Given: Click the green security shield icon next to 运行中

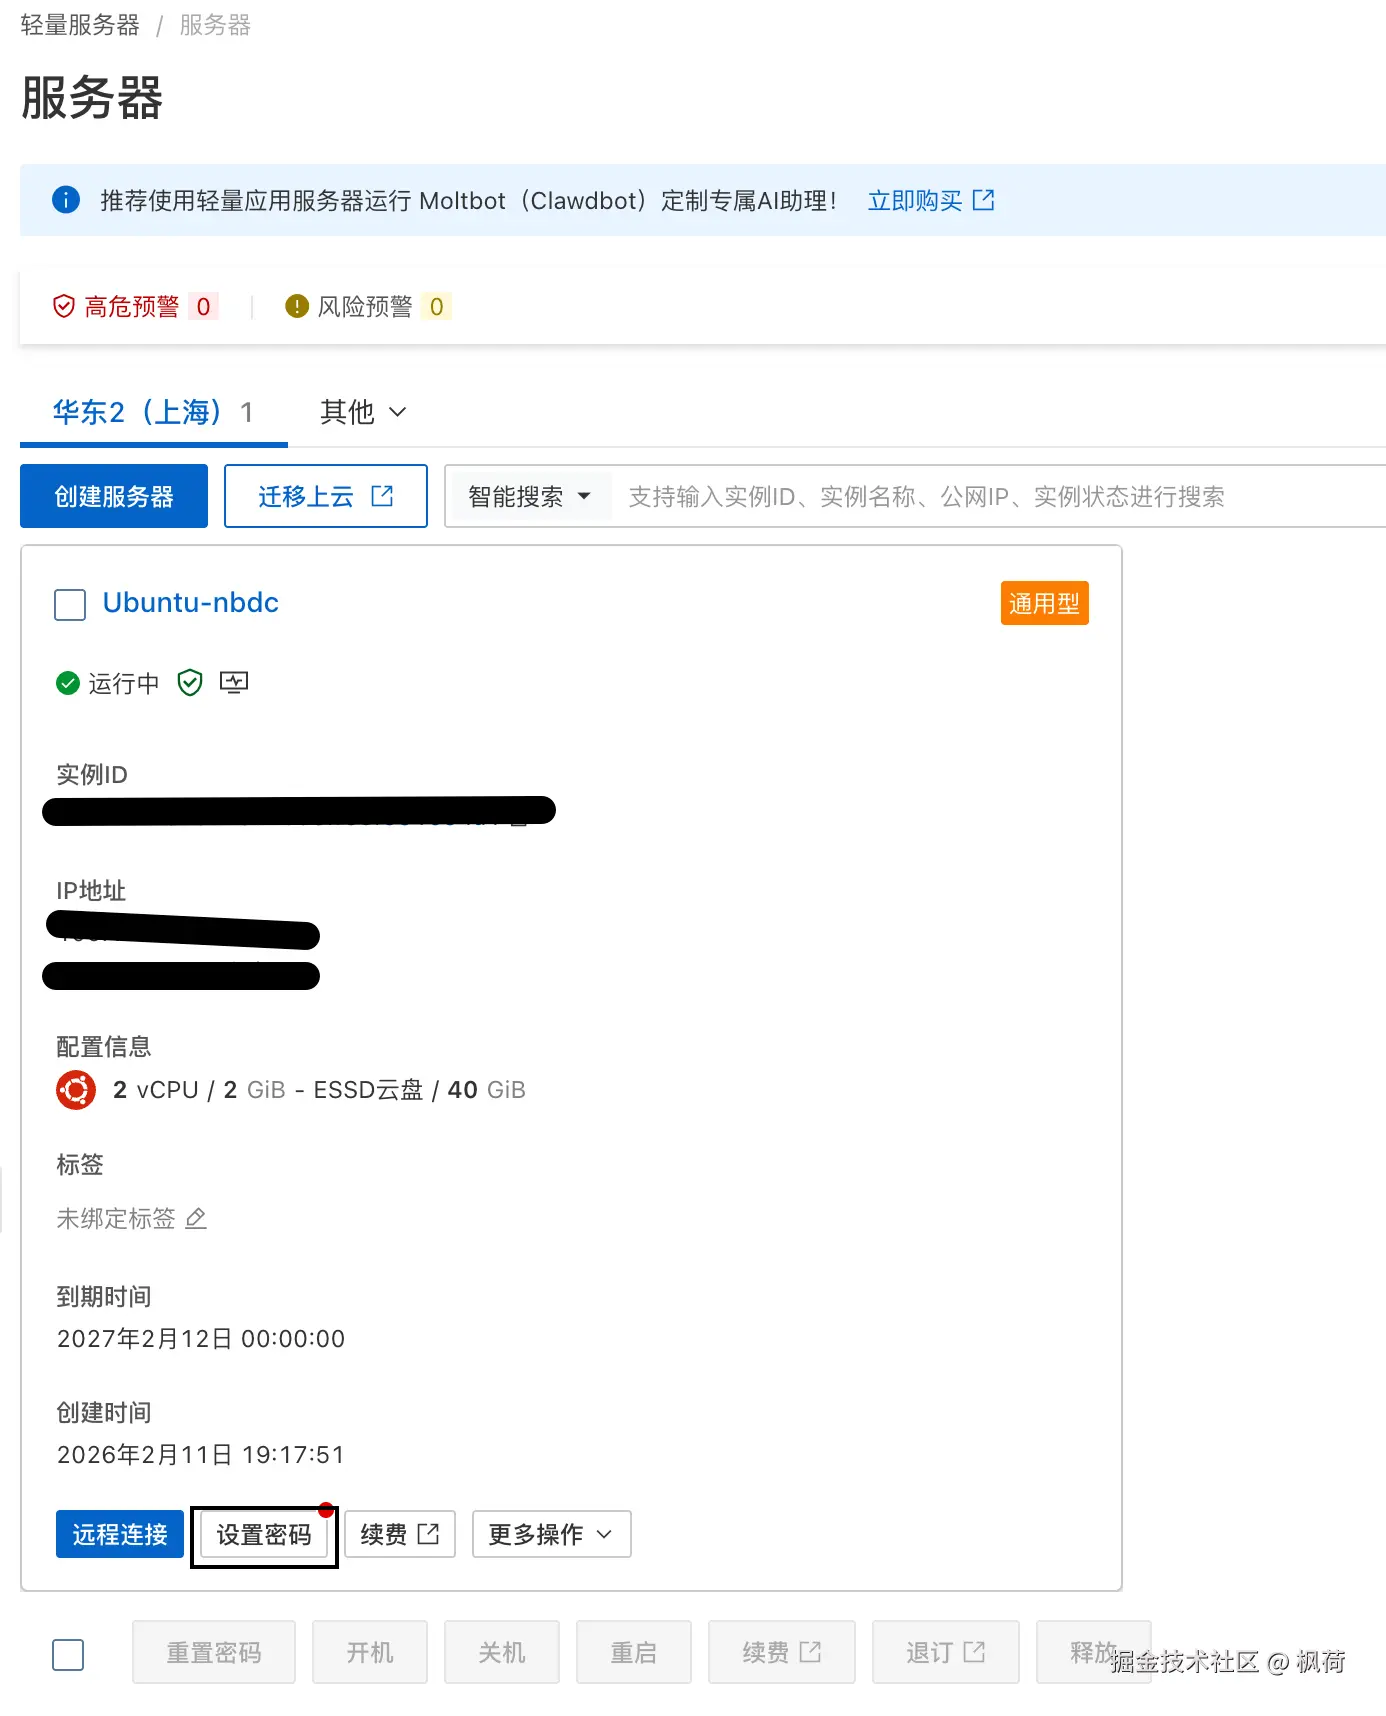Looking at the screenshot, I should pos(190,683).
